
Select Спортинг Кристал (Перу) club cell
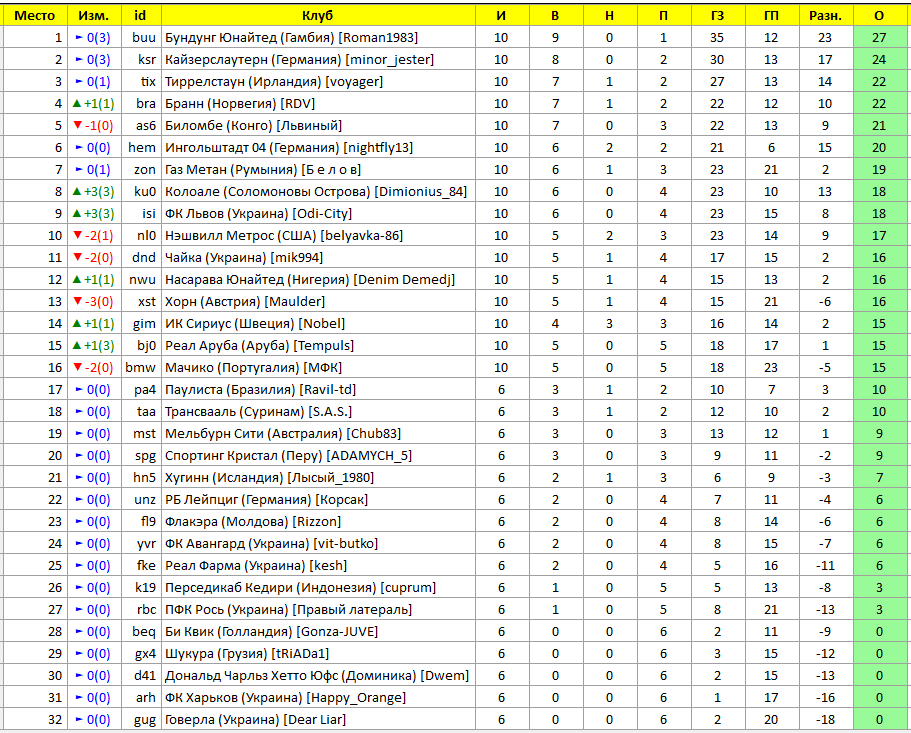(318, 456)
